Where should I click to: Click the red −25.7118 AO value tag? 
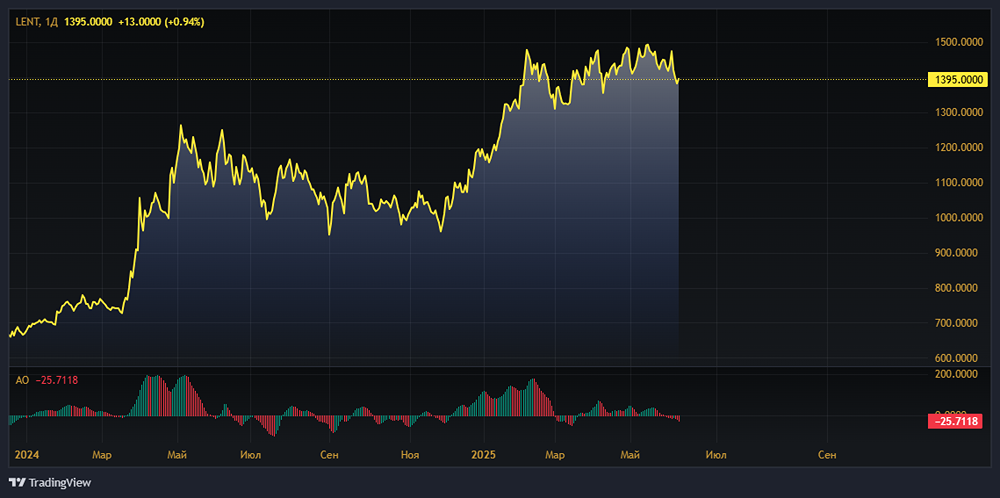956,422
